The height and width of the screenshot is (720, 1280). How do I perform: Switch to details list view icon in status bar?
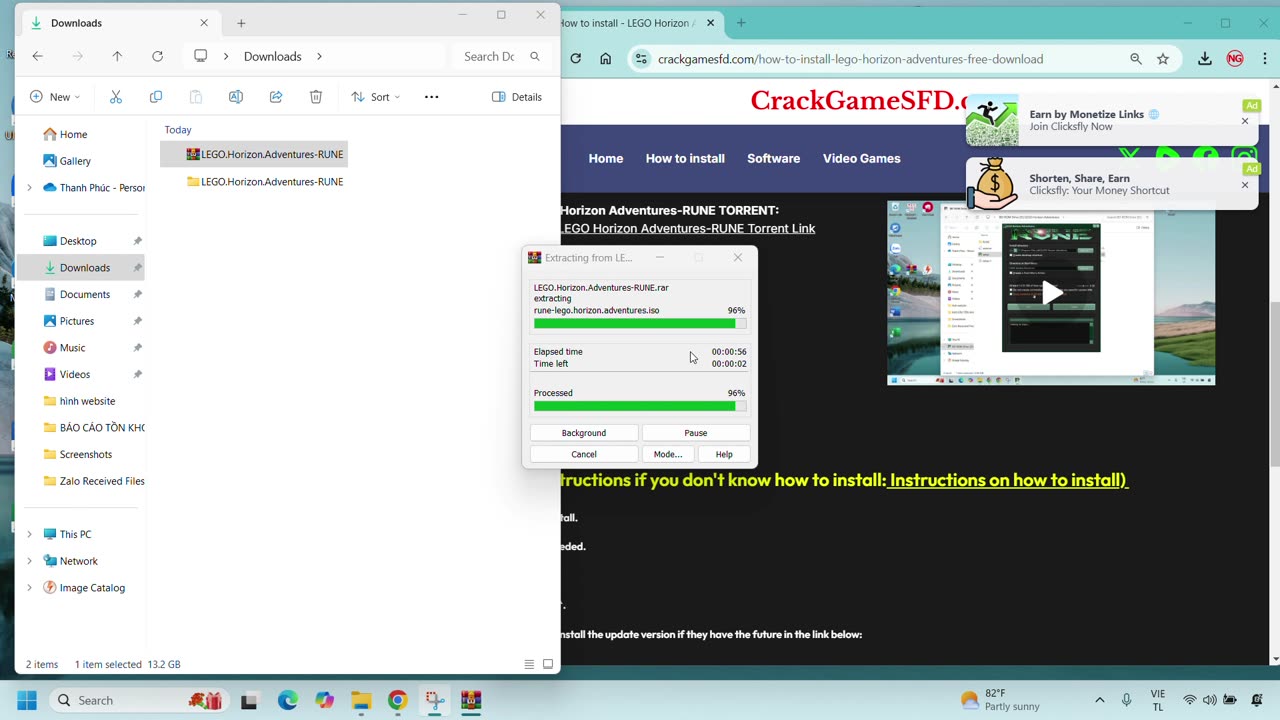[x=529, y=664]
